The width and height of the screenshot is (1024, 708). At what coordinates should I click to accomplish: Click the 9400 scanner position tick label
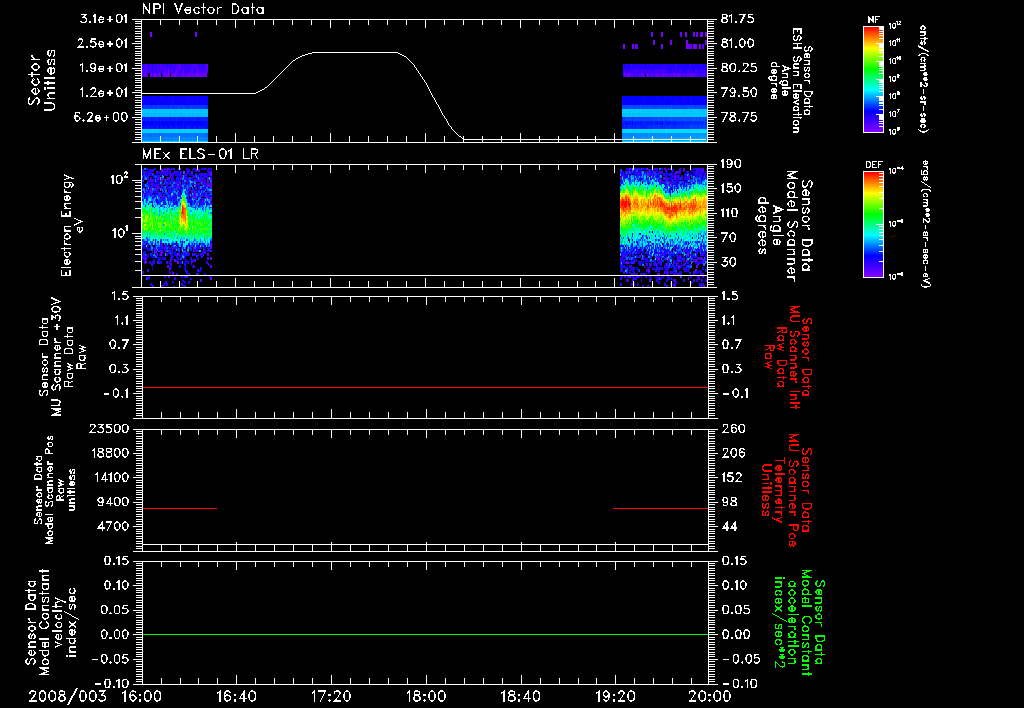tap(112, 502)
